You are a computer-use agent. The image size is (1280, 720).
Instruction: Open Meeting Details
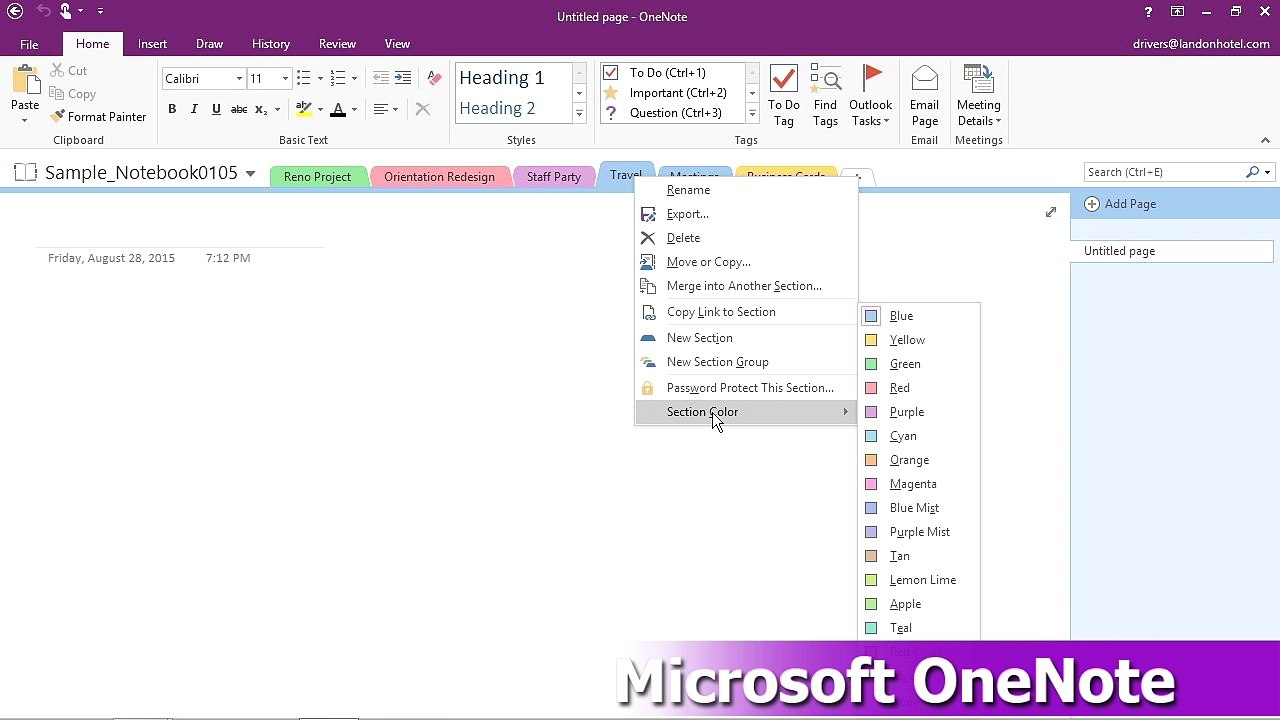(979, 96)
